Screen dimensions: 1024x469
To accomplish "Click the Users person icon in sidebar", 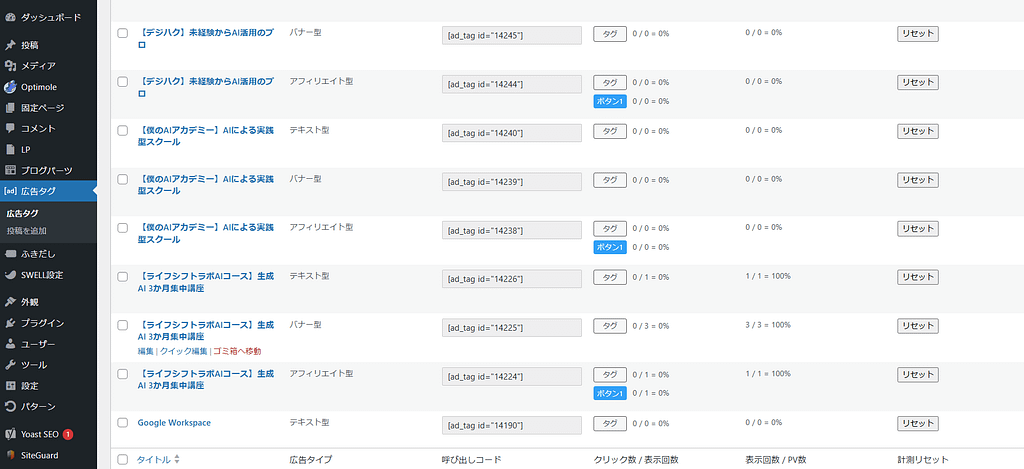I will [x=10, y=344].
